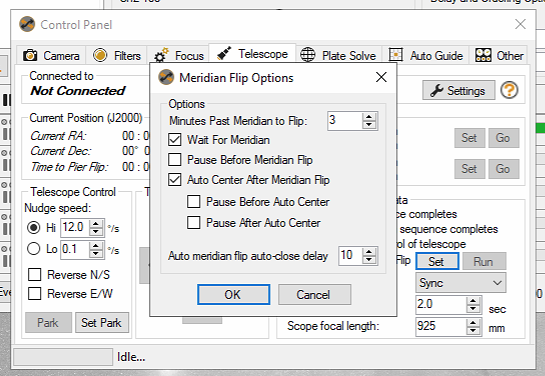Toggle Auto Center After Meridian Flip

[x=175, y=180]
